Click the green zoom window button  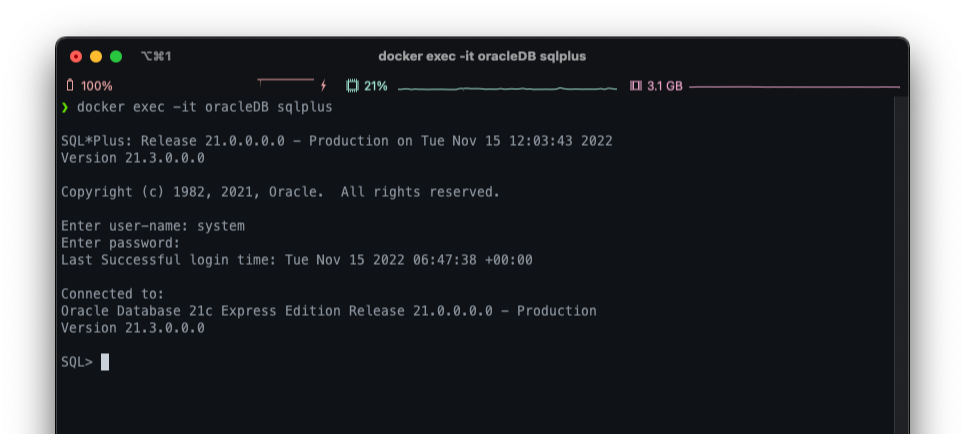[x=116, y=57]
